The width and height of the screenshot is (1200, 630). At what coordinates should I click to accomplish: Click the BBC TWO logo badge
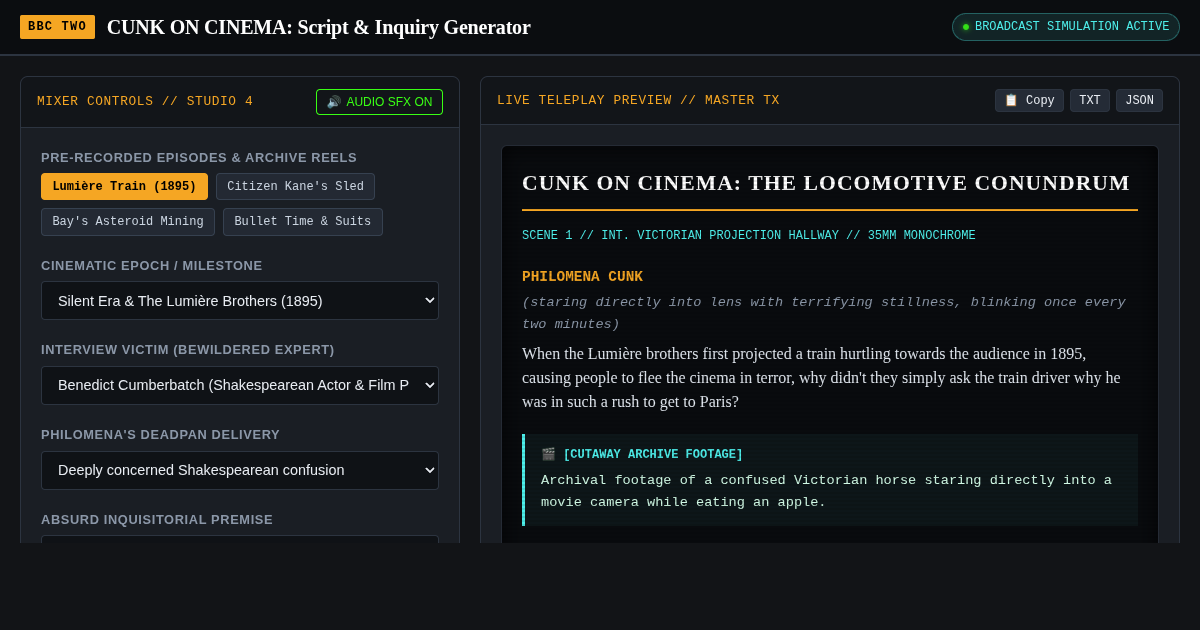point(57,27)
